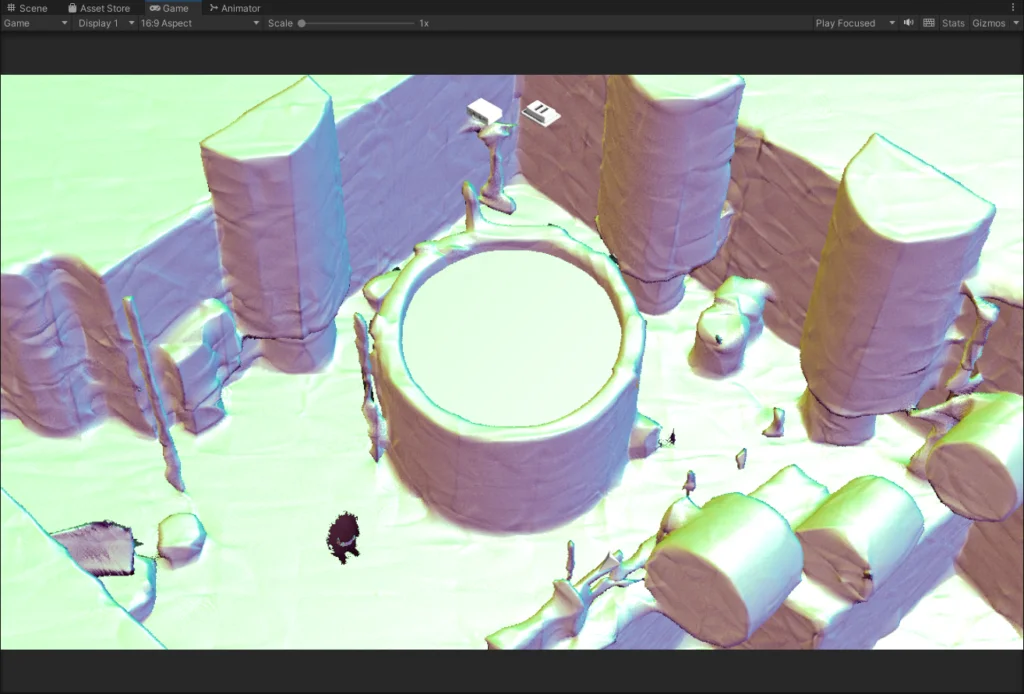
Task: Click the white pause button object in scene
Action: [541, 113]
